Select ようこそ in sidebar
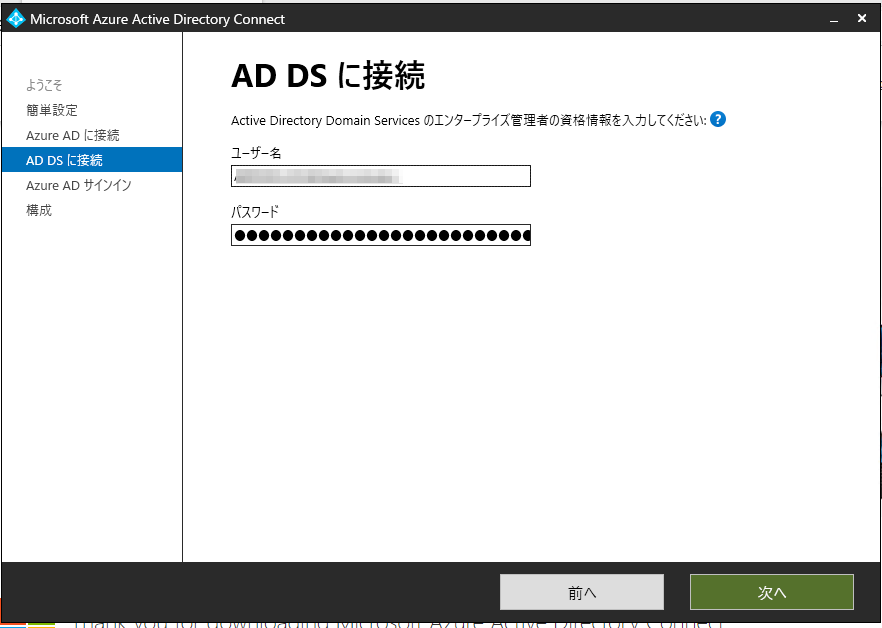The image size is (882, 628). pyautogui.click(x=44, y=85)
